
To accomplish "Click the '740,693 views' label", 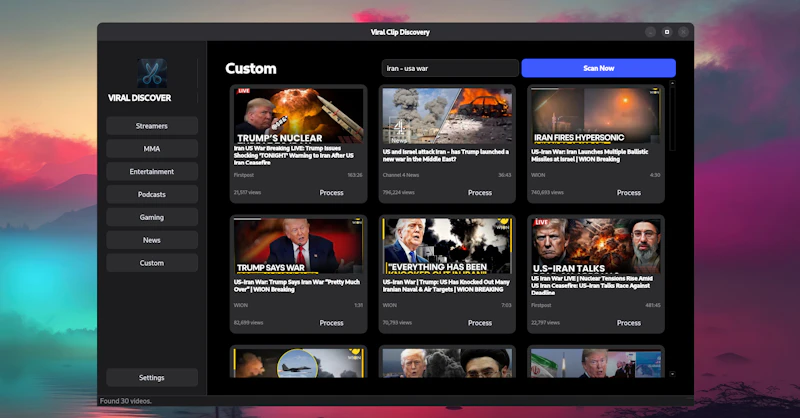I will point(547,192).
